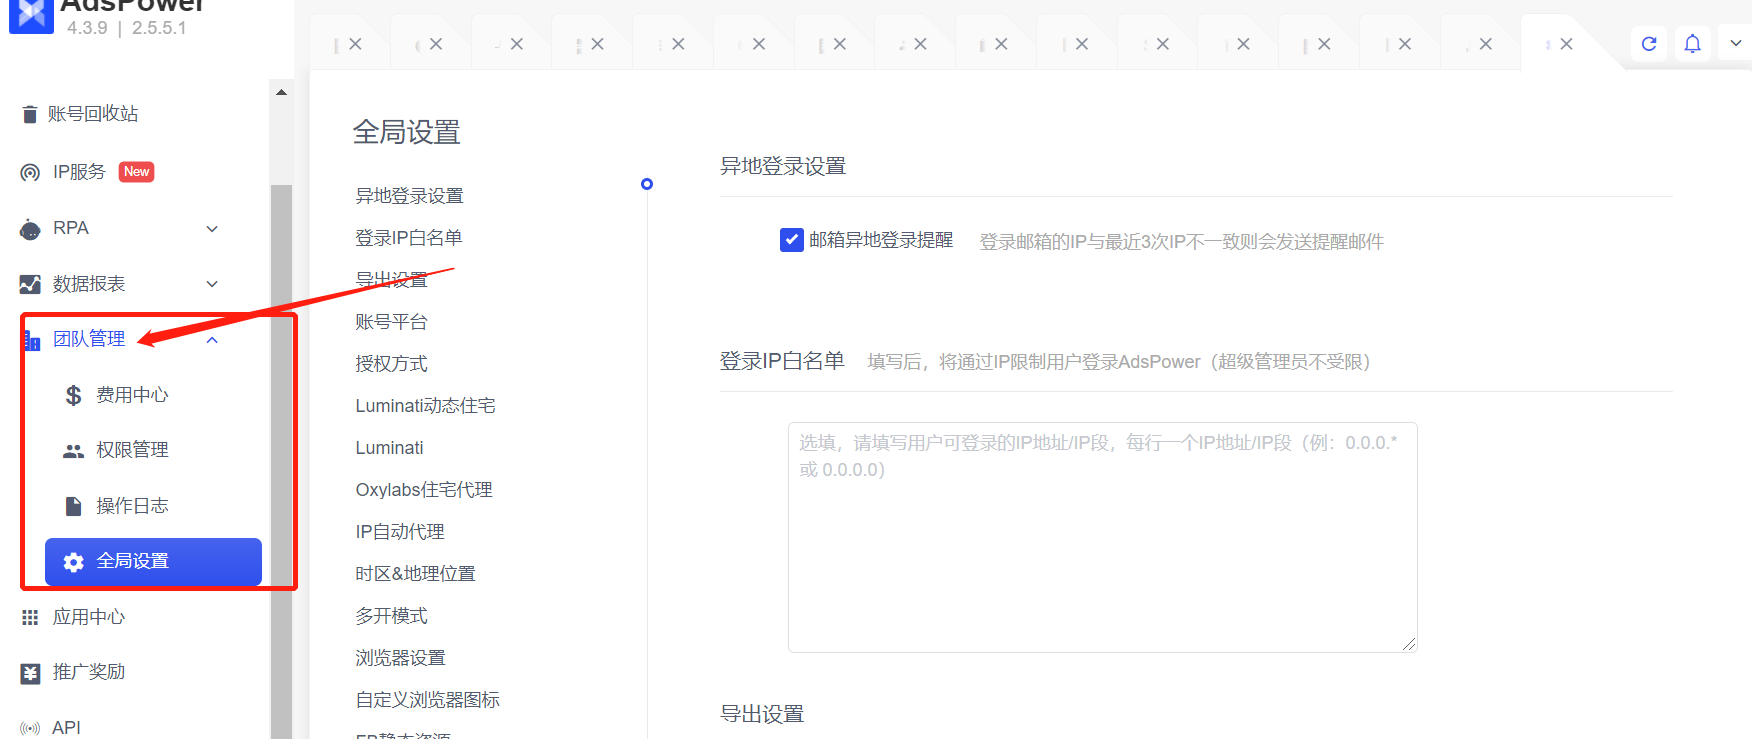1752x739 pixels.
Task: Click the 应用中心 grid icon
Action: coord(30,618)
